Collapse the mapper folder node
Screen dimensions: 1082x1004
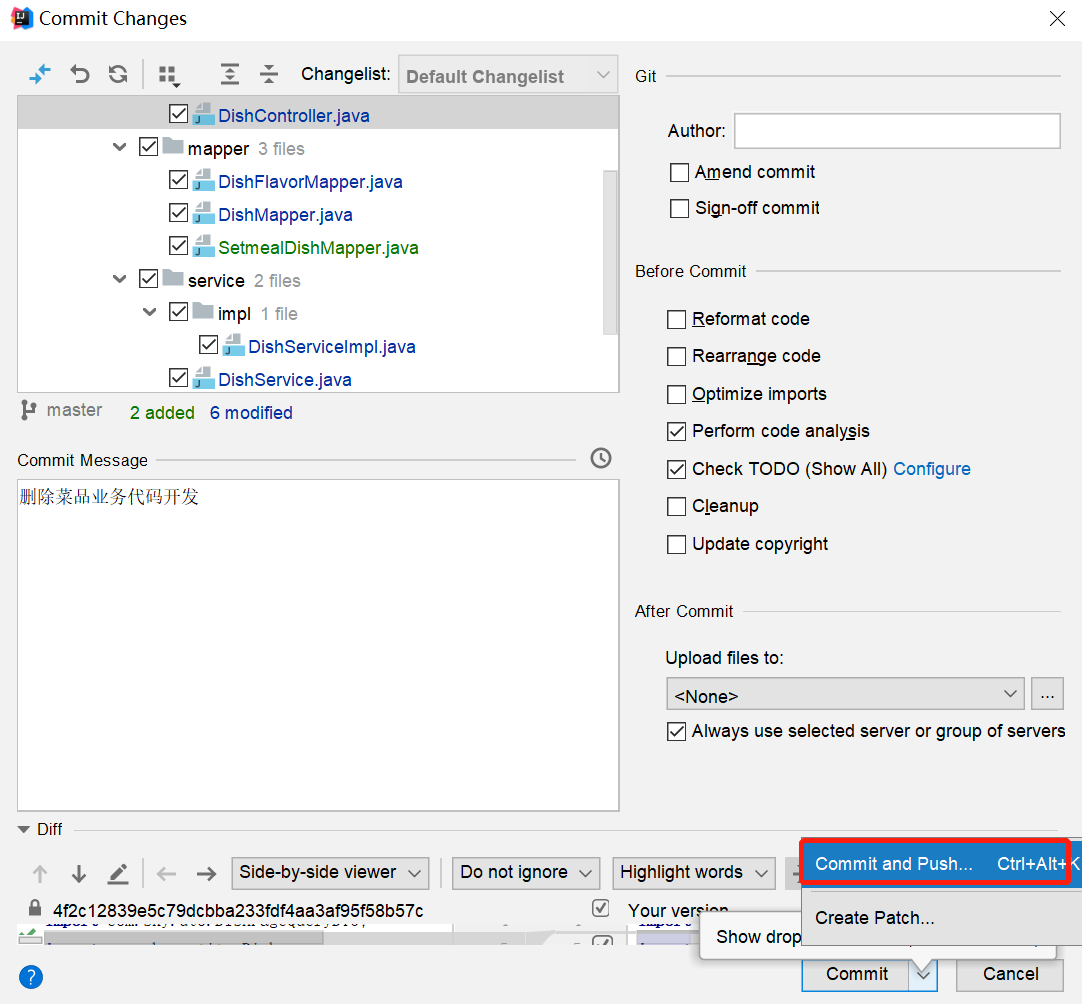tap(120, 148)
